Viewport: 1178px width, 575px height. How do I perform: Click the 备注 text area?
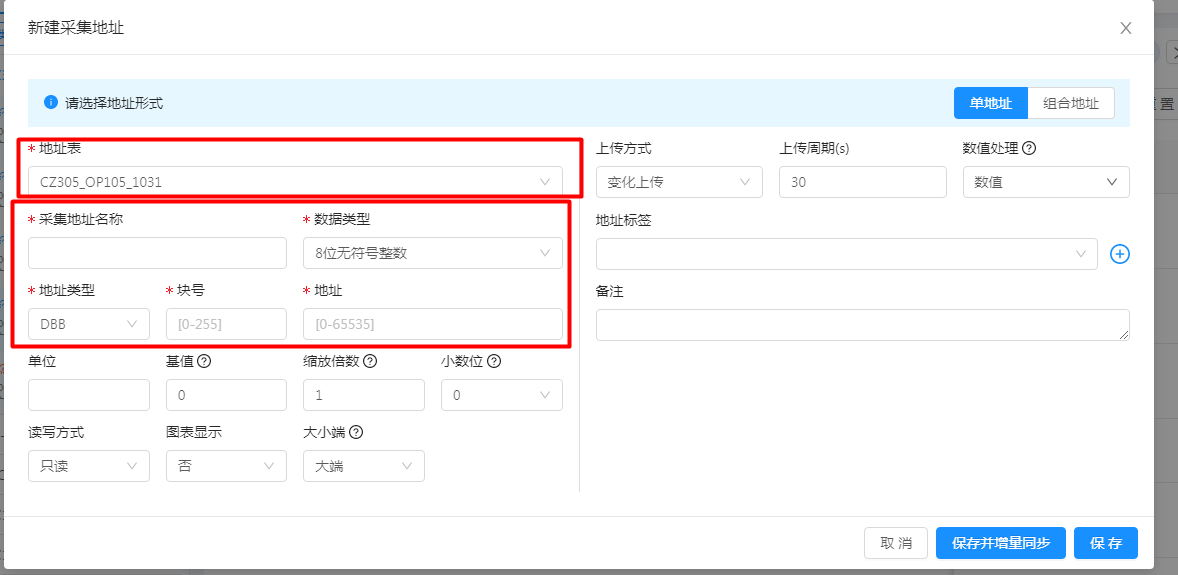862,325
